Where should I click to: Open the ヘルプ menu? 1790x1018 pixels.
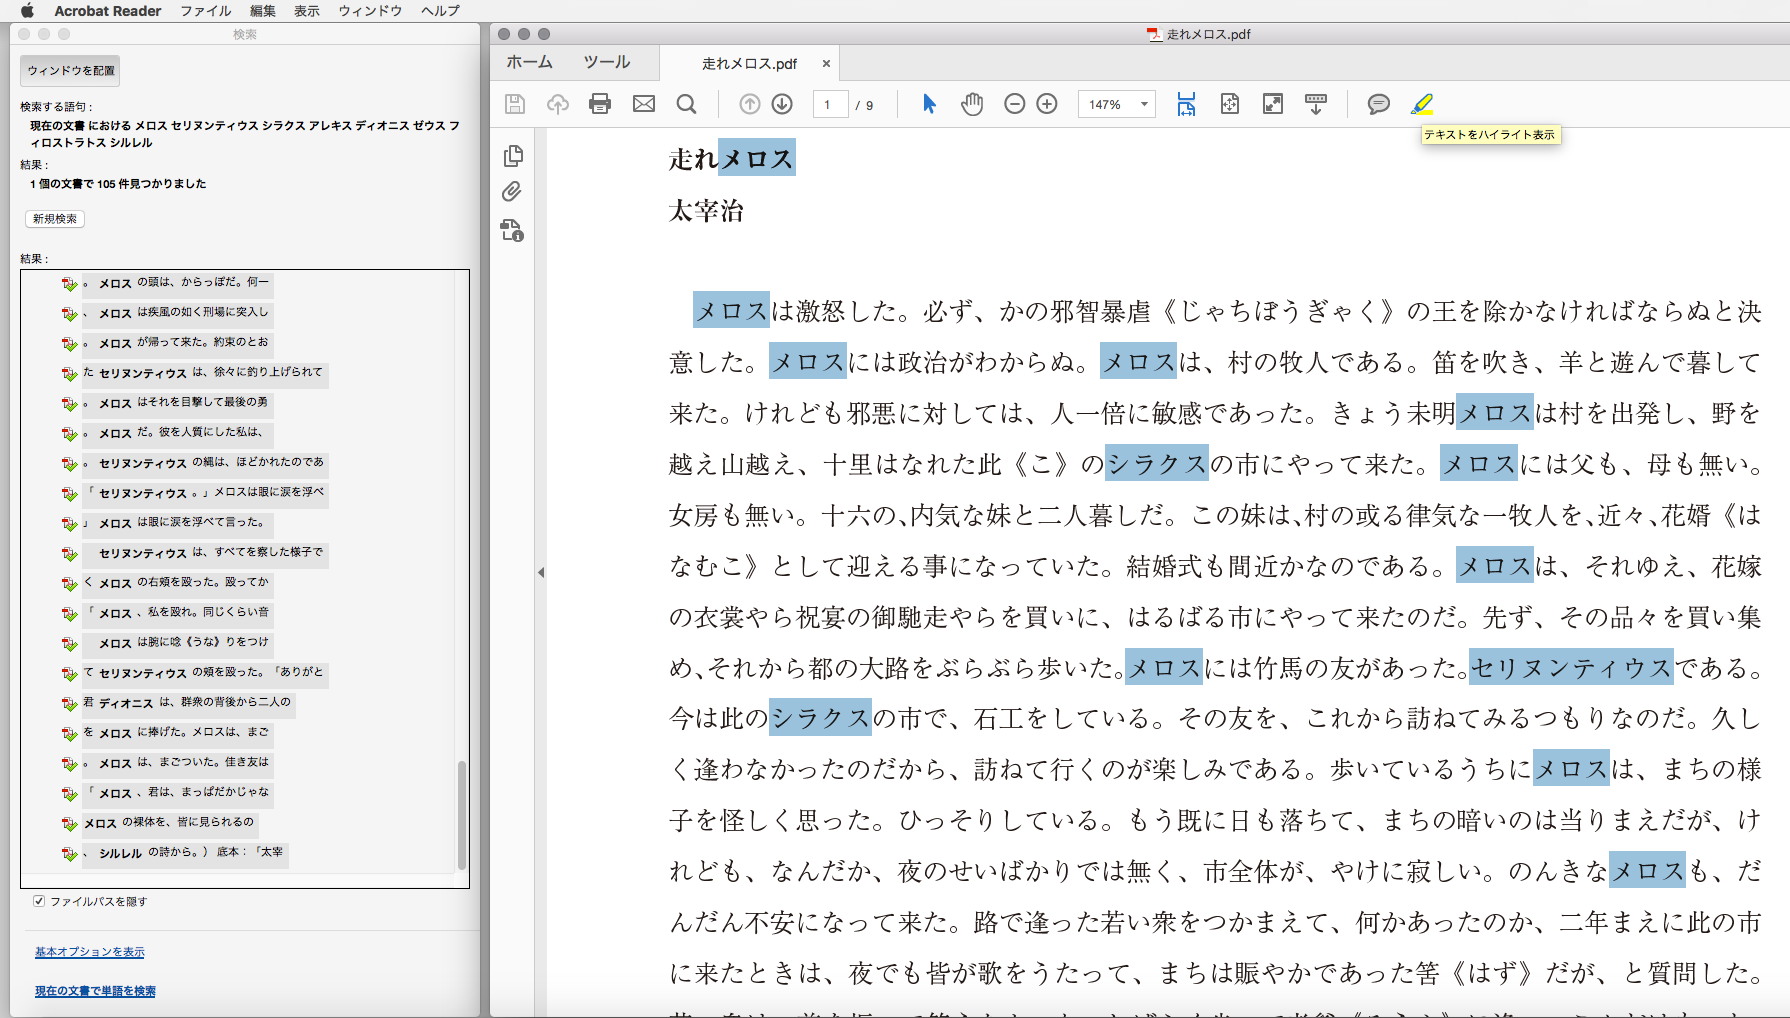tap(441, 10)
